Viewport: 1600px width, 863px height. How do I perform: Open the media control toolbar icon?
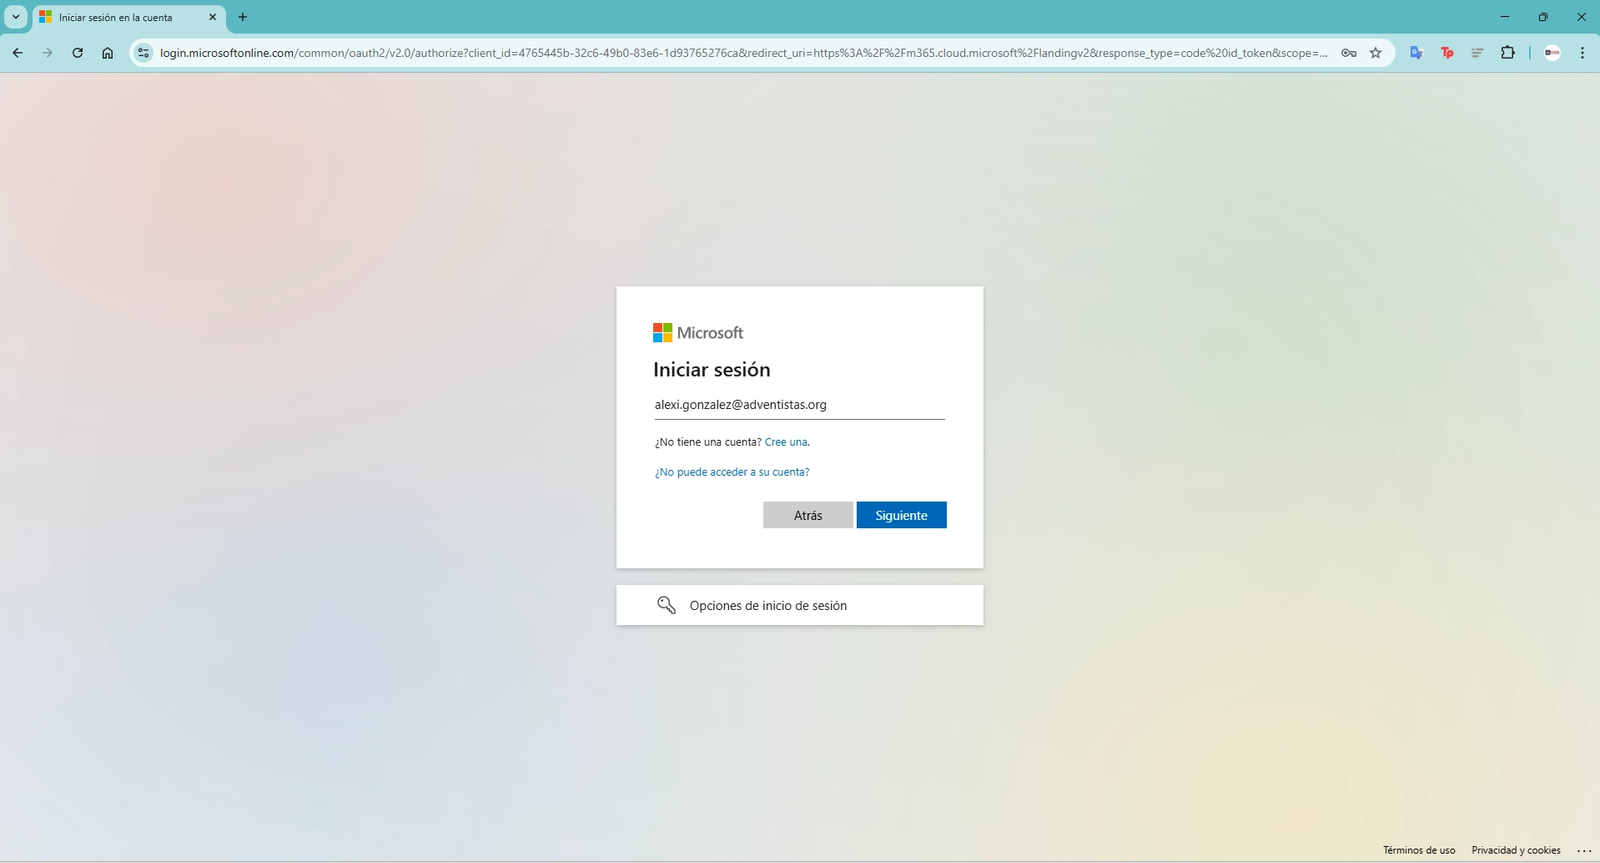tap(1477, 53)
